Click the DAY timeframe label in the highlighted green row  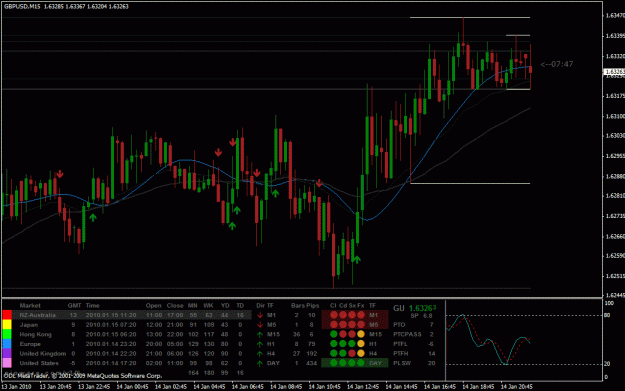(x=375, y=363)
